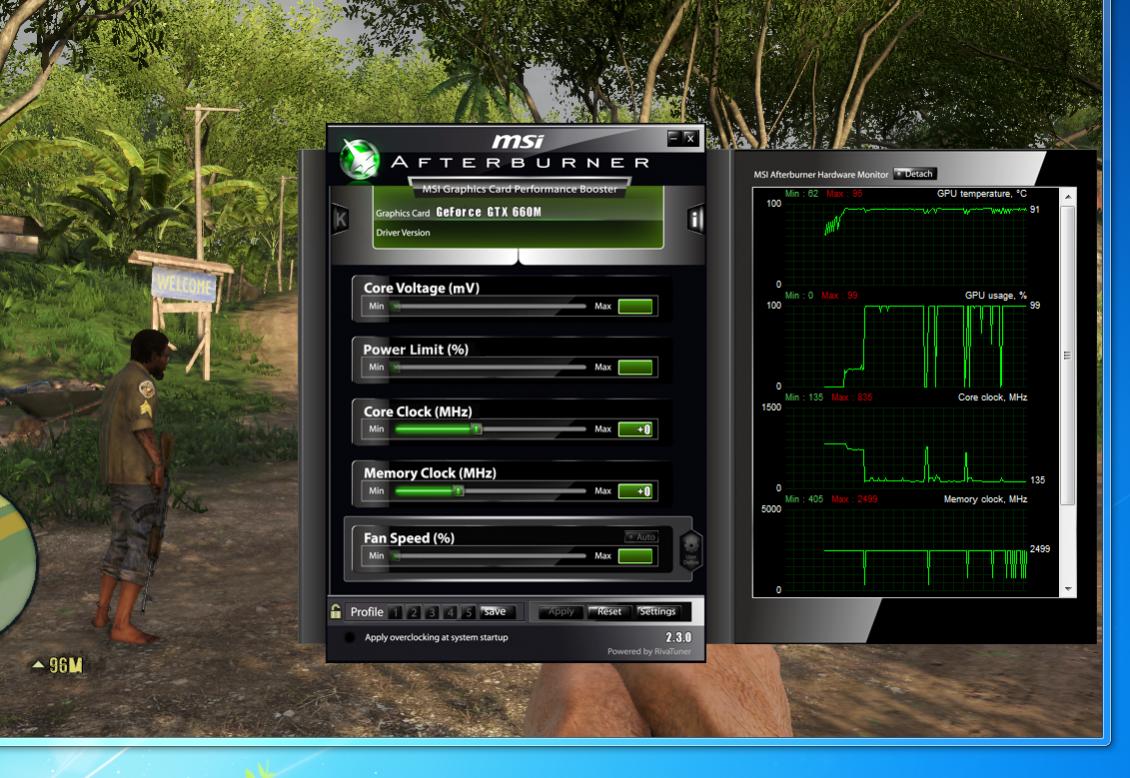
Task: Click the hardware monitor scrollbar down arrow
Action: (x=1068, y=589)
